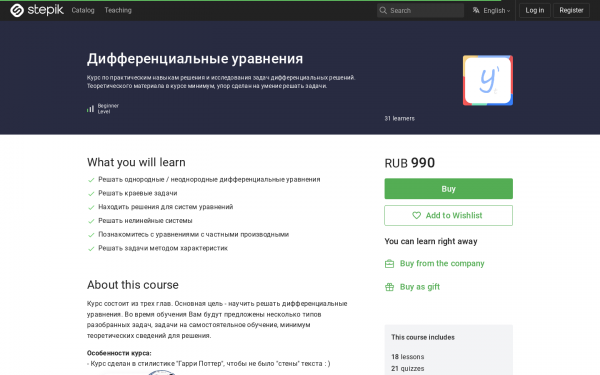This screenshot has height=375, width=600.
Task: Click the language translate icon
Action: 476,10
